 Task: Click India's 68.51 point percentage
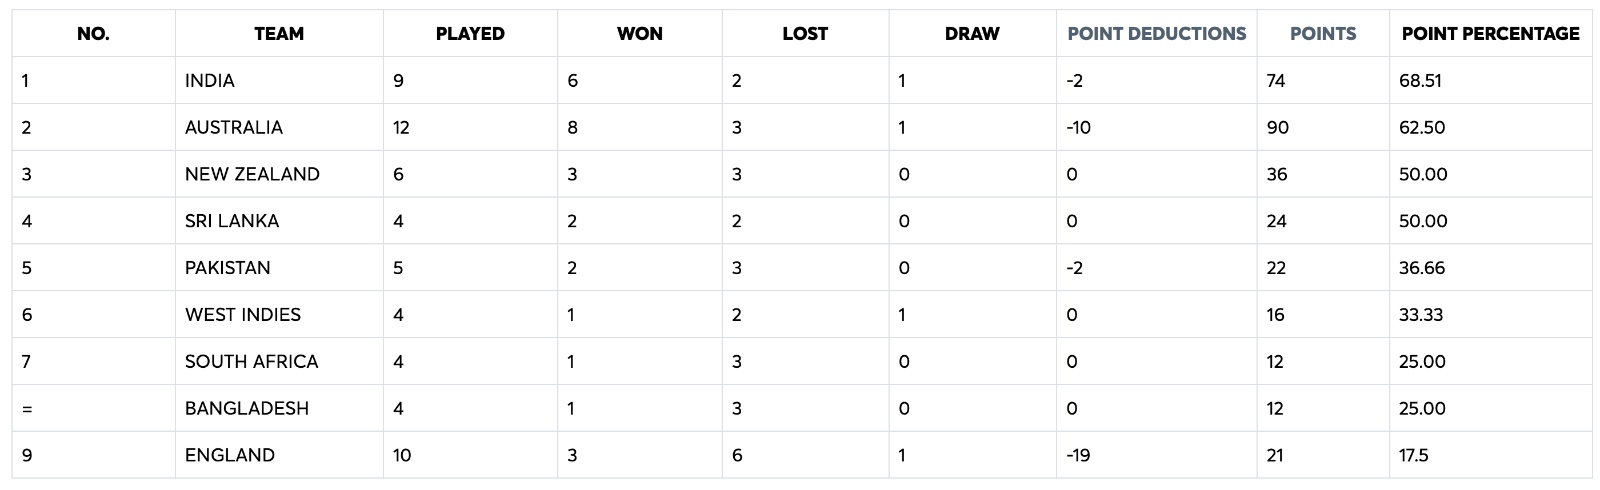pyautogui.click(x=1420, y=81)
